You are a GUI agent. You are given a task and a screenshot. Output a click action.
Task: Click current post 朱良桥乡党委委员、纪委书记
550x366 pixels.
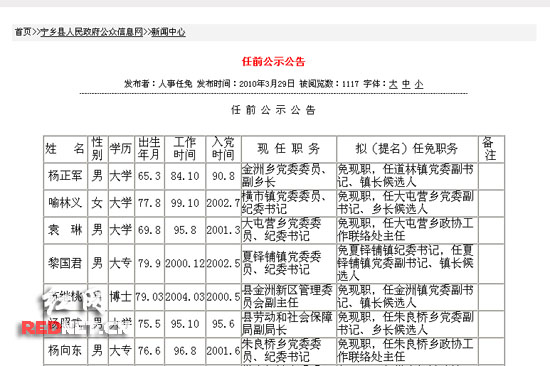pos(289,351)
